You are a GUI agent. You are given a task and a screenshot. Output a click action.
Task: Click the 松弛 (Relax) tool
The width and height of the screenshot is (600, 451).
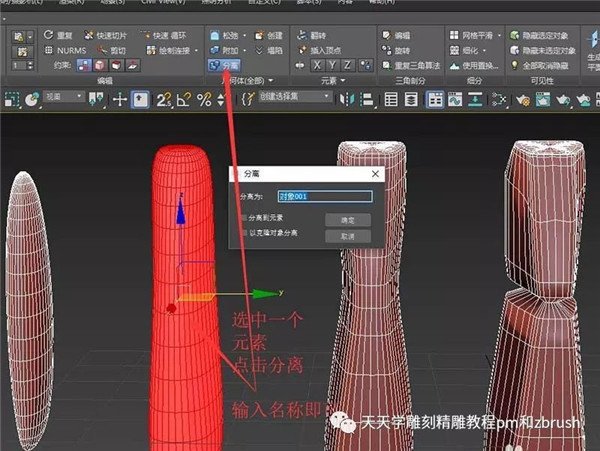point(224,35)
